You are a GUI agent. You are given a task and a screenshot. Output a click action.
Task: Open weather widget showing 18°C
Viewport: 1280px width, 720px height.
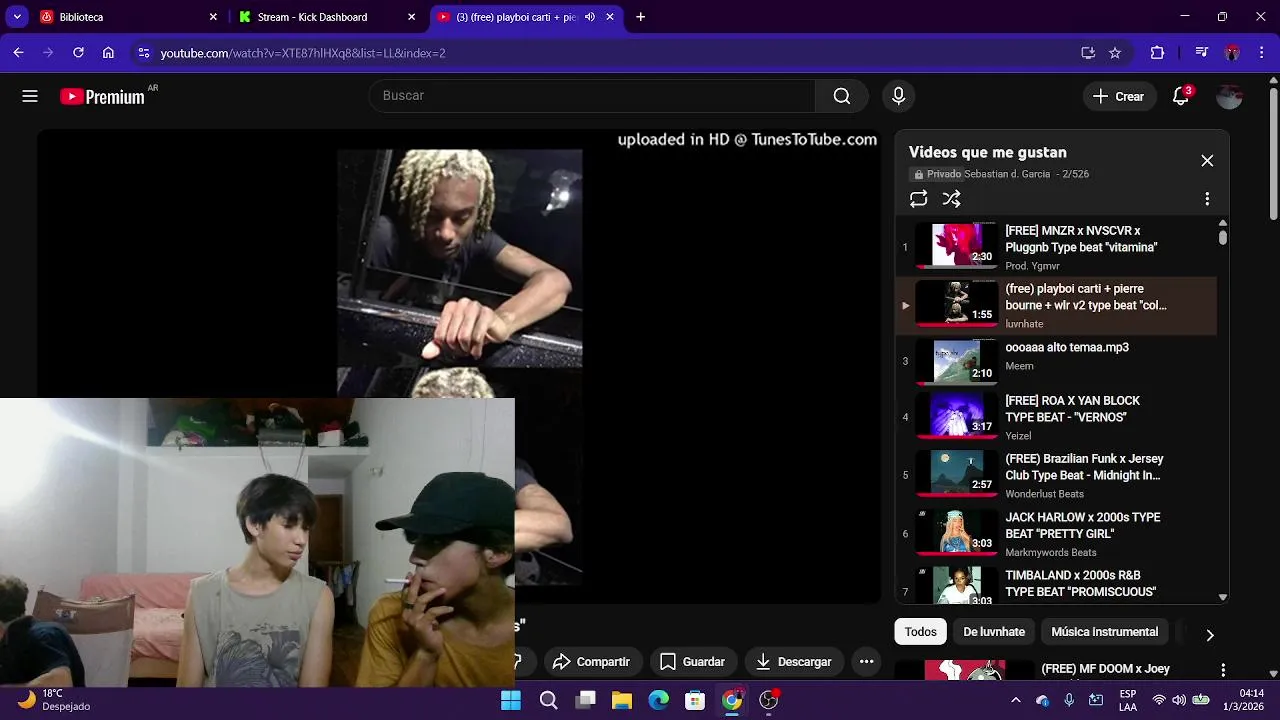[x=56, y=700]
